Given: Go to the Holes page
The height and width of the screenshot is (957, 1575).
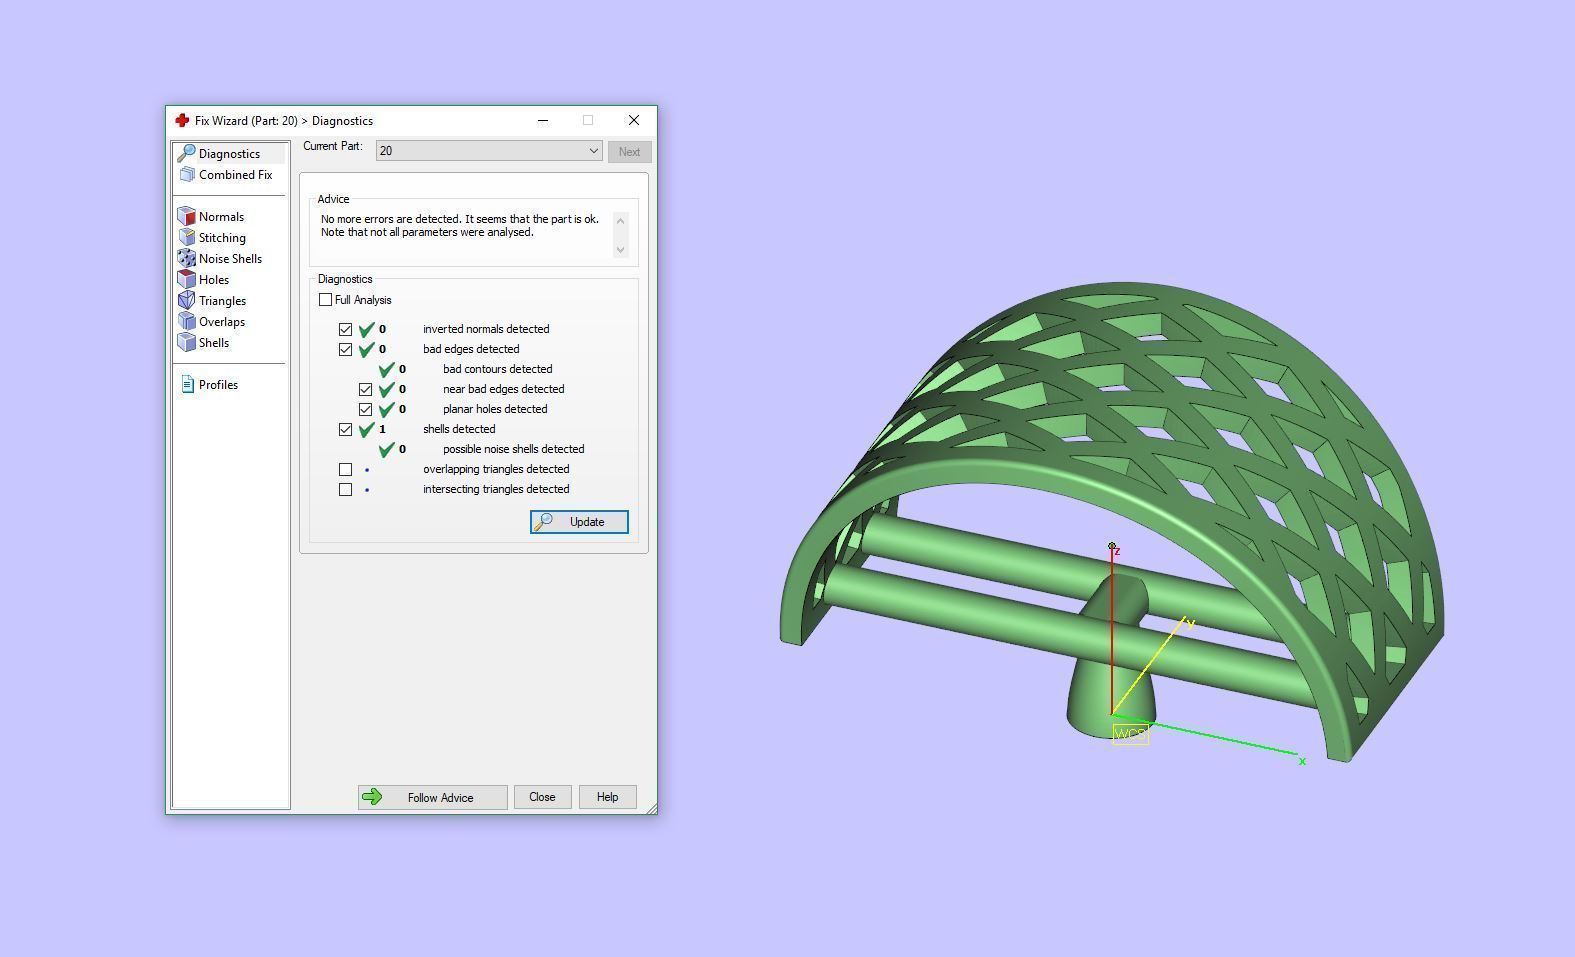Looking at the screenshot, I should pyautogui.click(x=214, y=280).
